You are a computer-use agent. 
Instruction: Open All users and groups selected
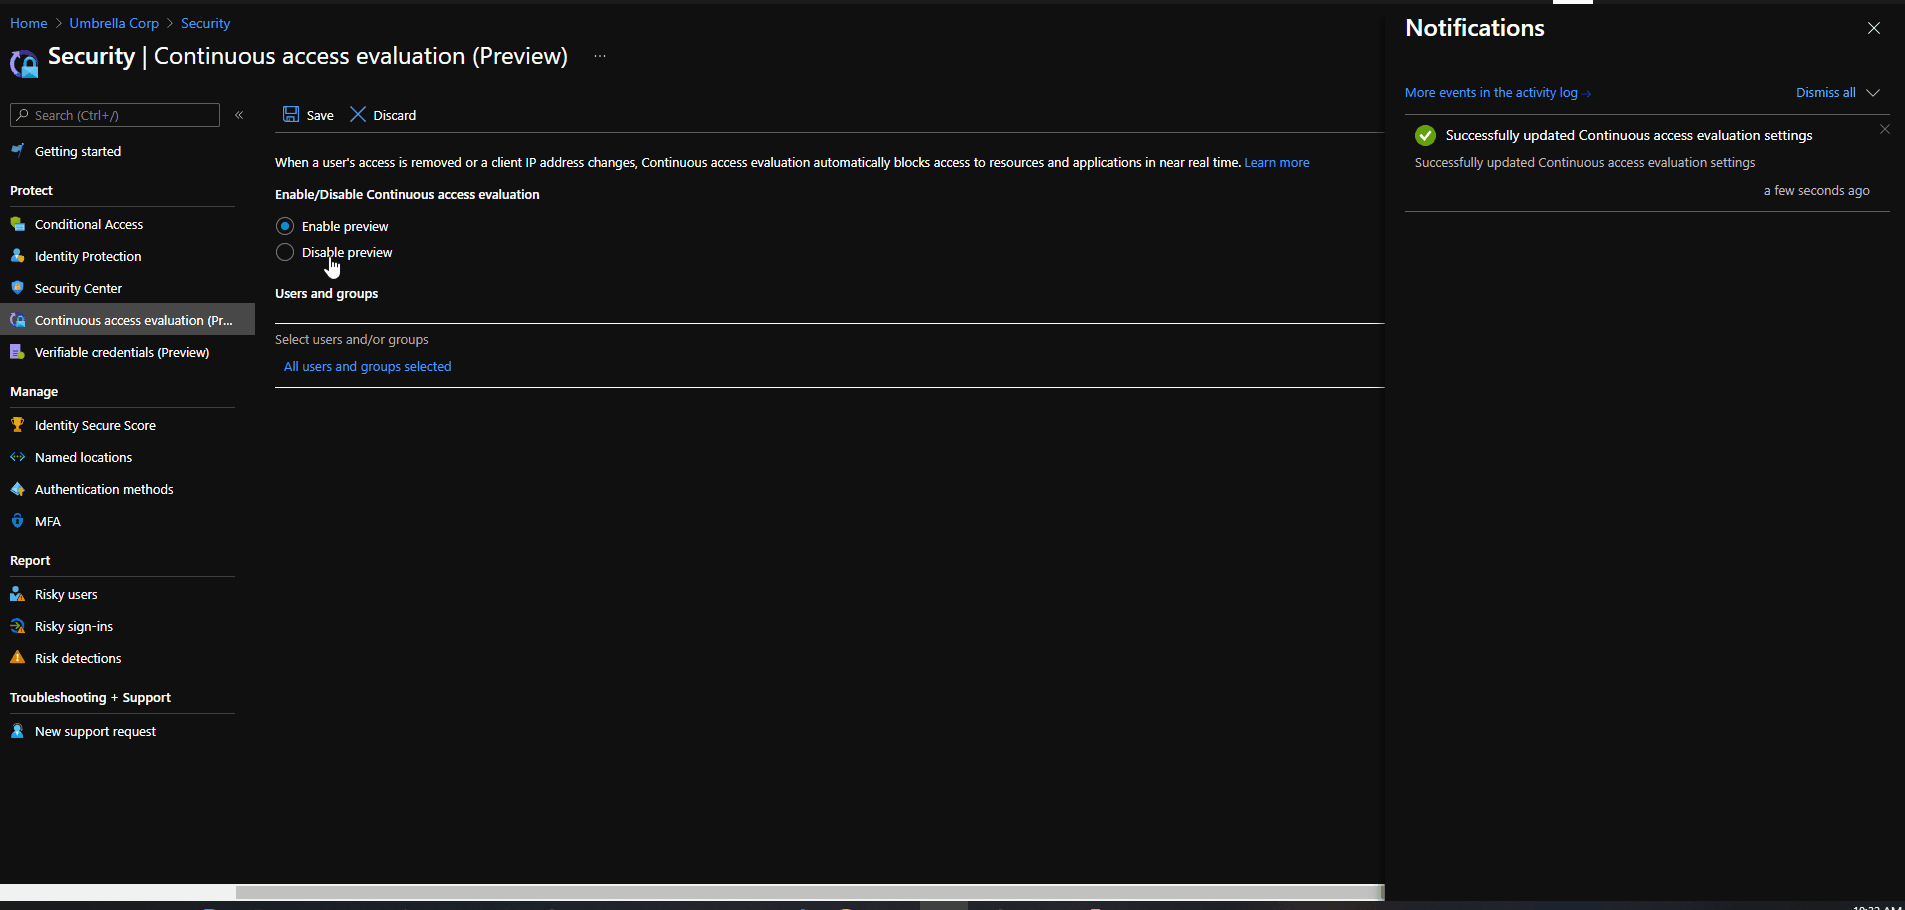[x=367, y=366]
